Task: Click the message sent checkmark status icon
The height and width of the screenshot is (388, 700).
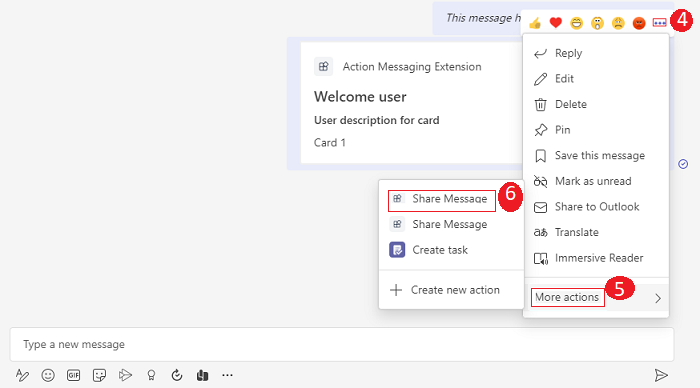Action: (x=683, y=164)
